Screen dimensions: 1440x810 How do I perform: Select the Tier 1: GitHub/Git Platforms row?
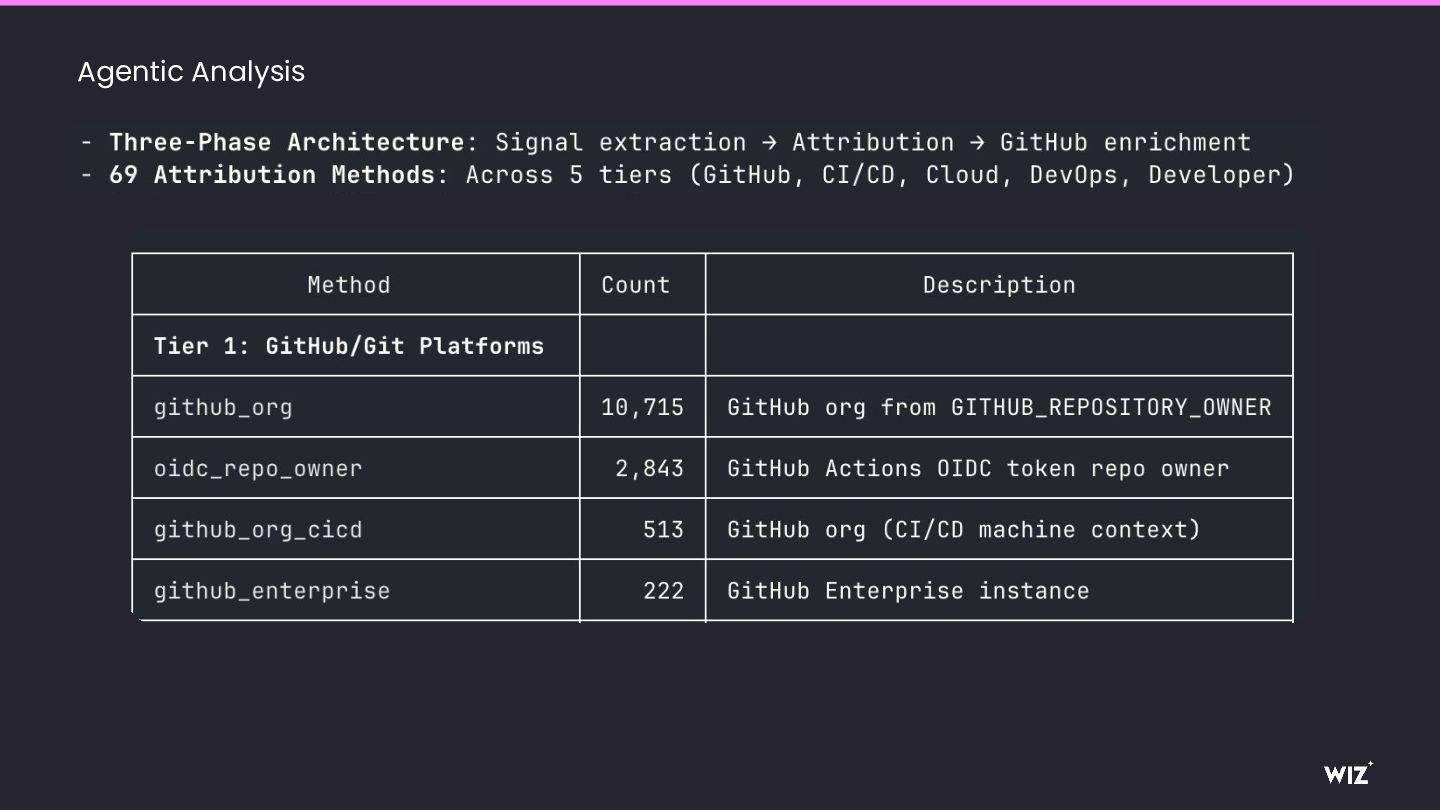tap(348, 346)
